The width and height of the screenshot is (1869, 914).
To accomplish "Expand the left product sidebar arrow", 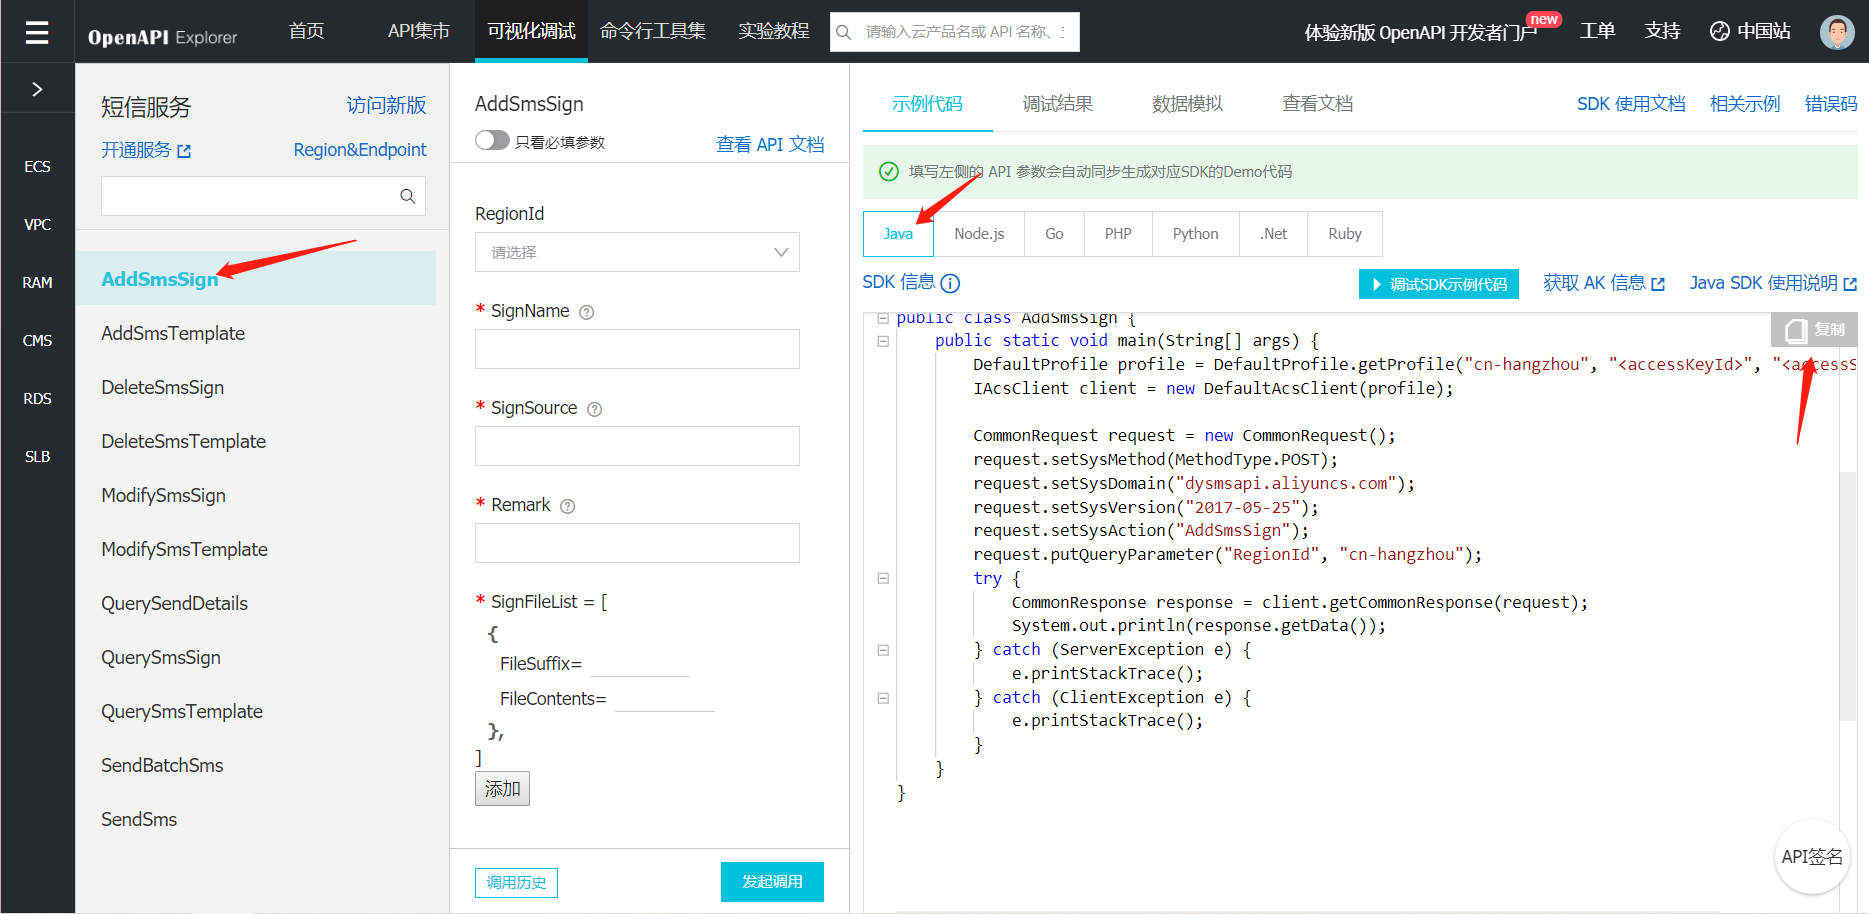I will click(x=37, y=89).
